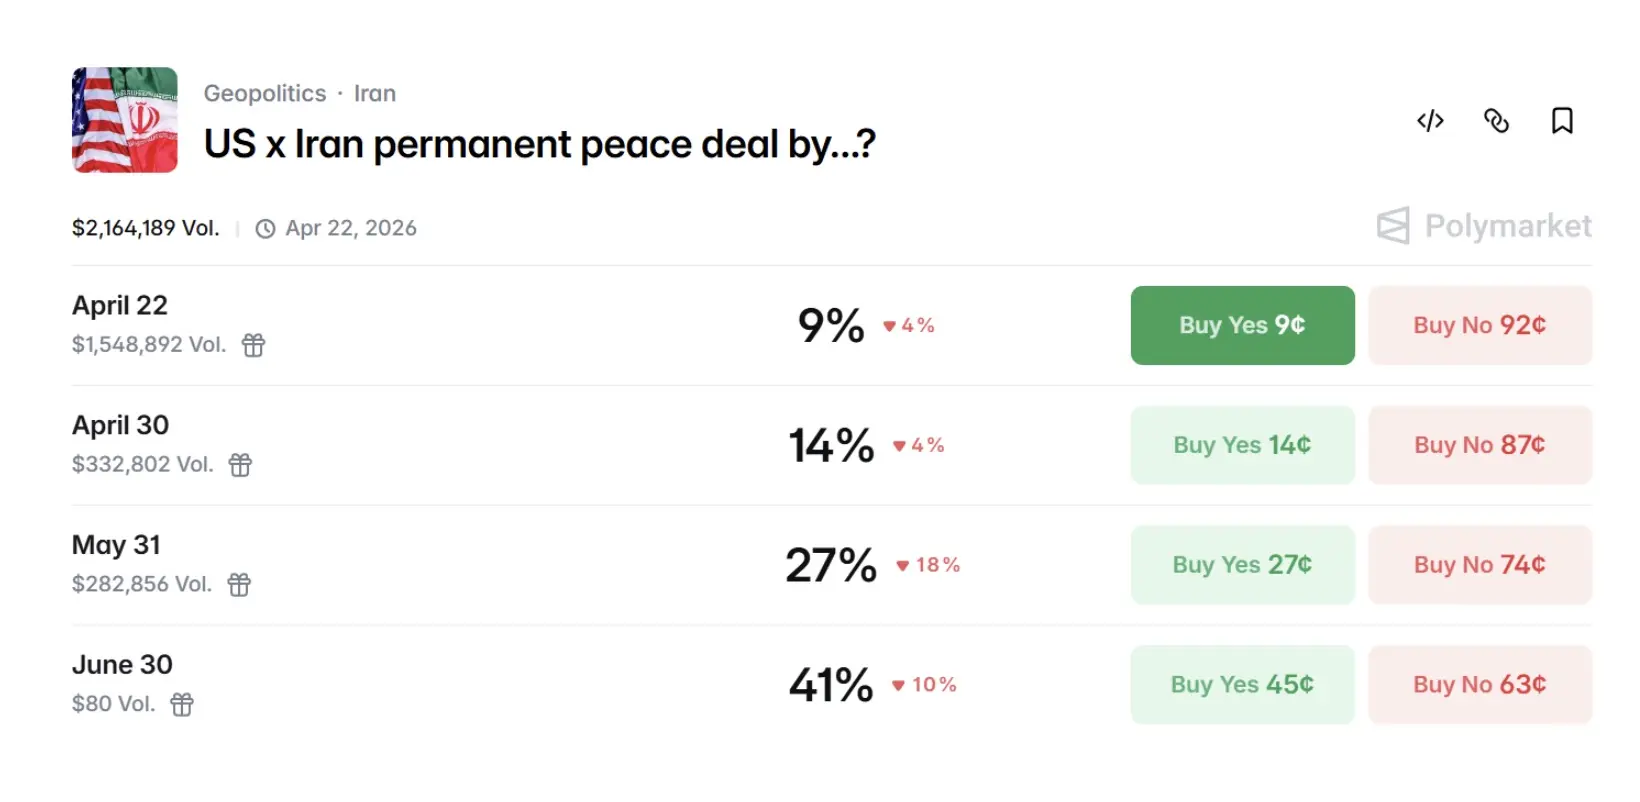Buy Yes at 14¢ for April 30

pos(1242,445)
